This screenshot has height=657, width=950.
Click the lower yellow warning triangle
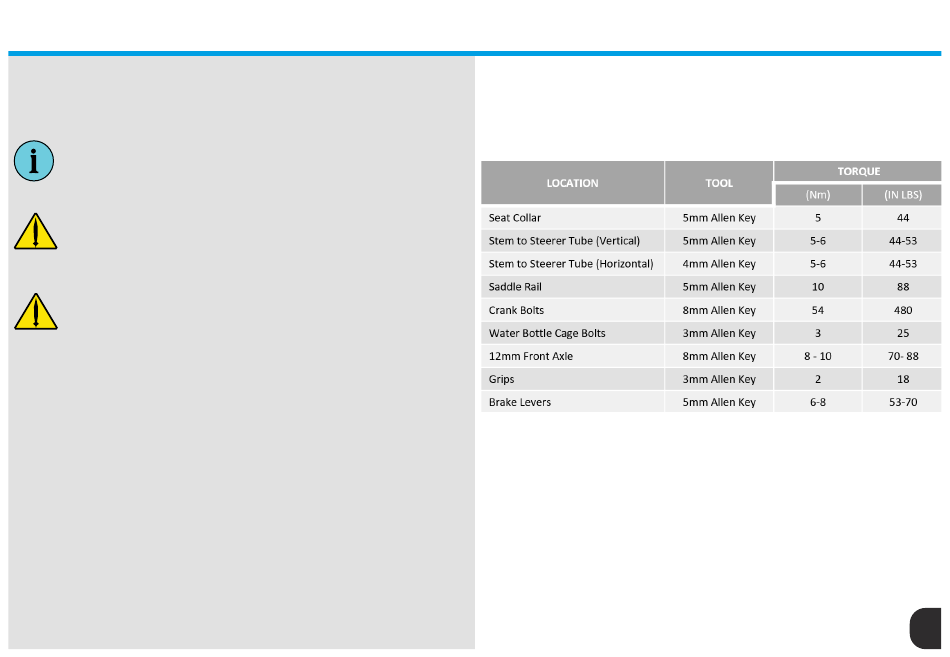(x=36, y=312)
